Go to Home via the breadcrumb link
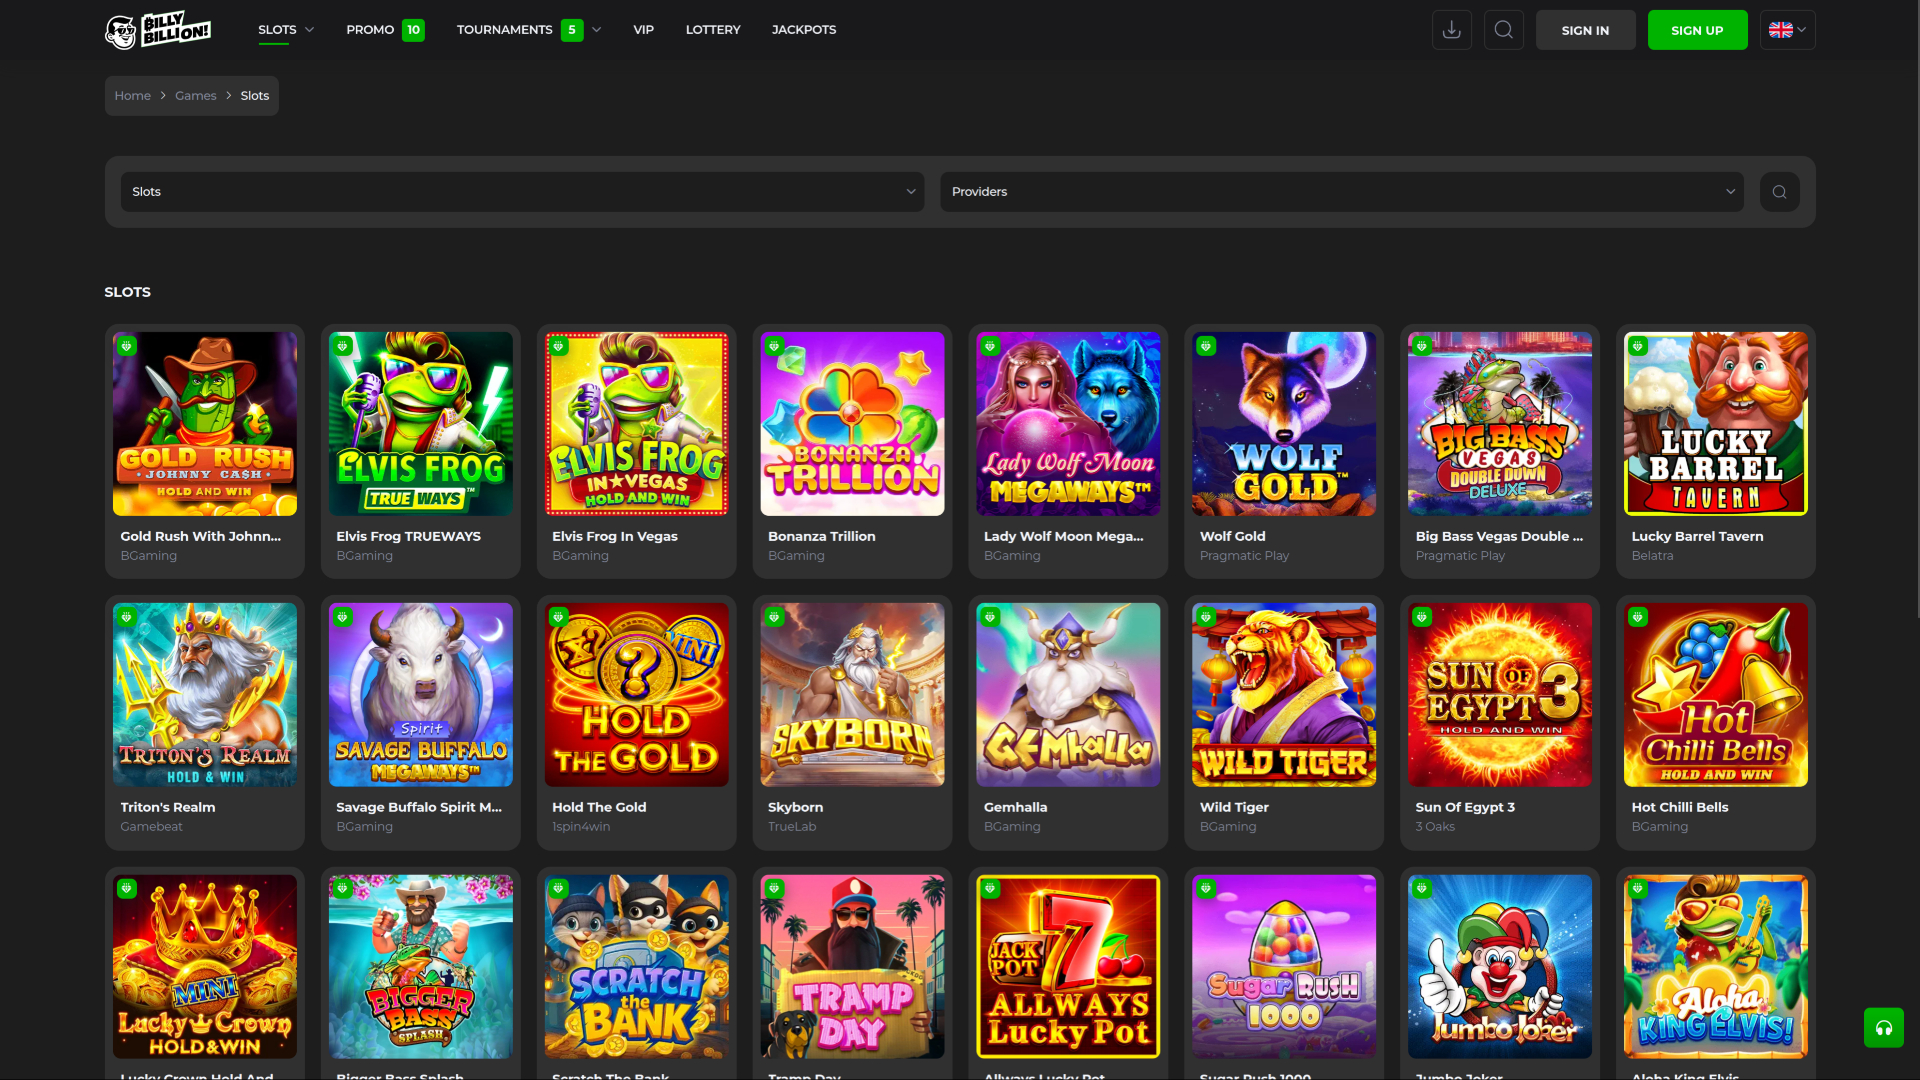Viewport: 1920px width, 1080px height. coord(132,95)
